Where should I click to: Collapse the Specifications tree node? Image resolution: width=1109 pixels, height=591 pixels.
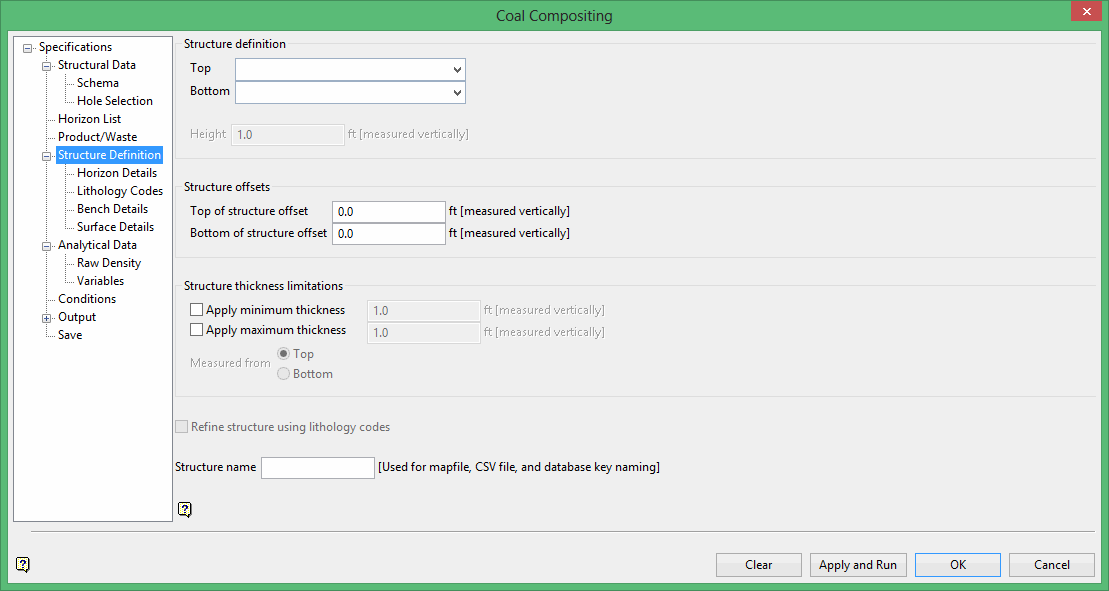(27, 47)
